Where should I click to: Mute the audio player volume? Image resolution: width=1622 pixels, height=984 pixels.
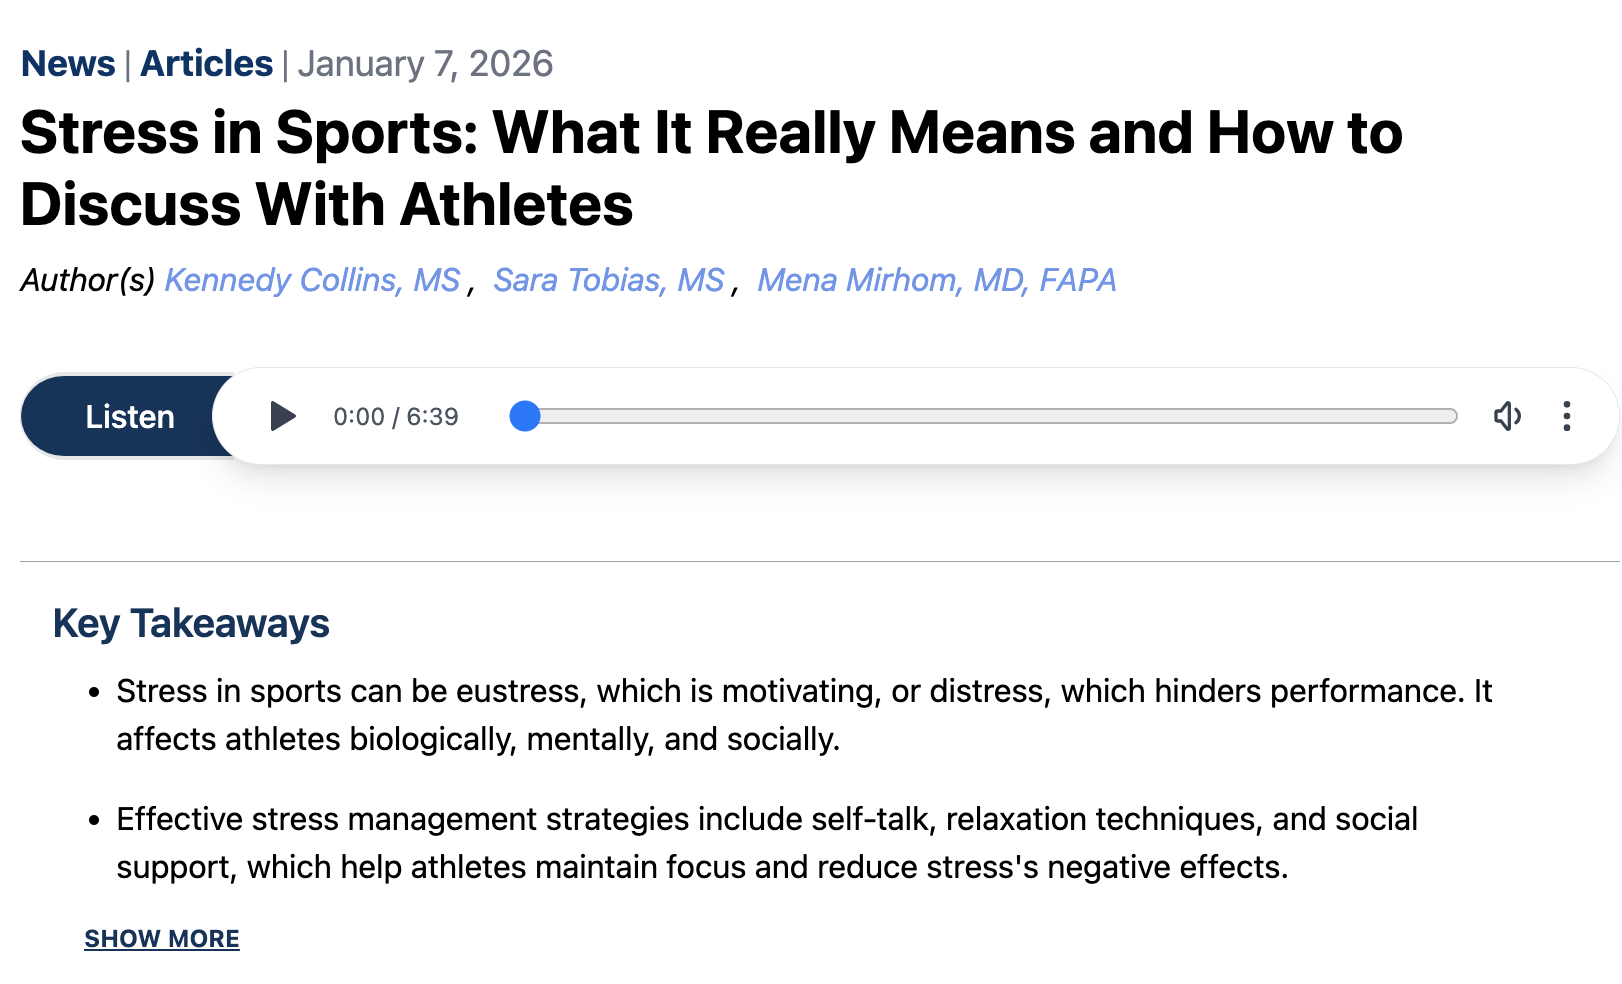point(1507,416)
